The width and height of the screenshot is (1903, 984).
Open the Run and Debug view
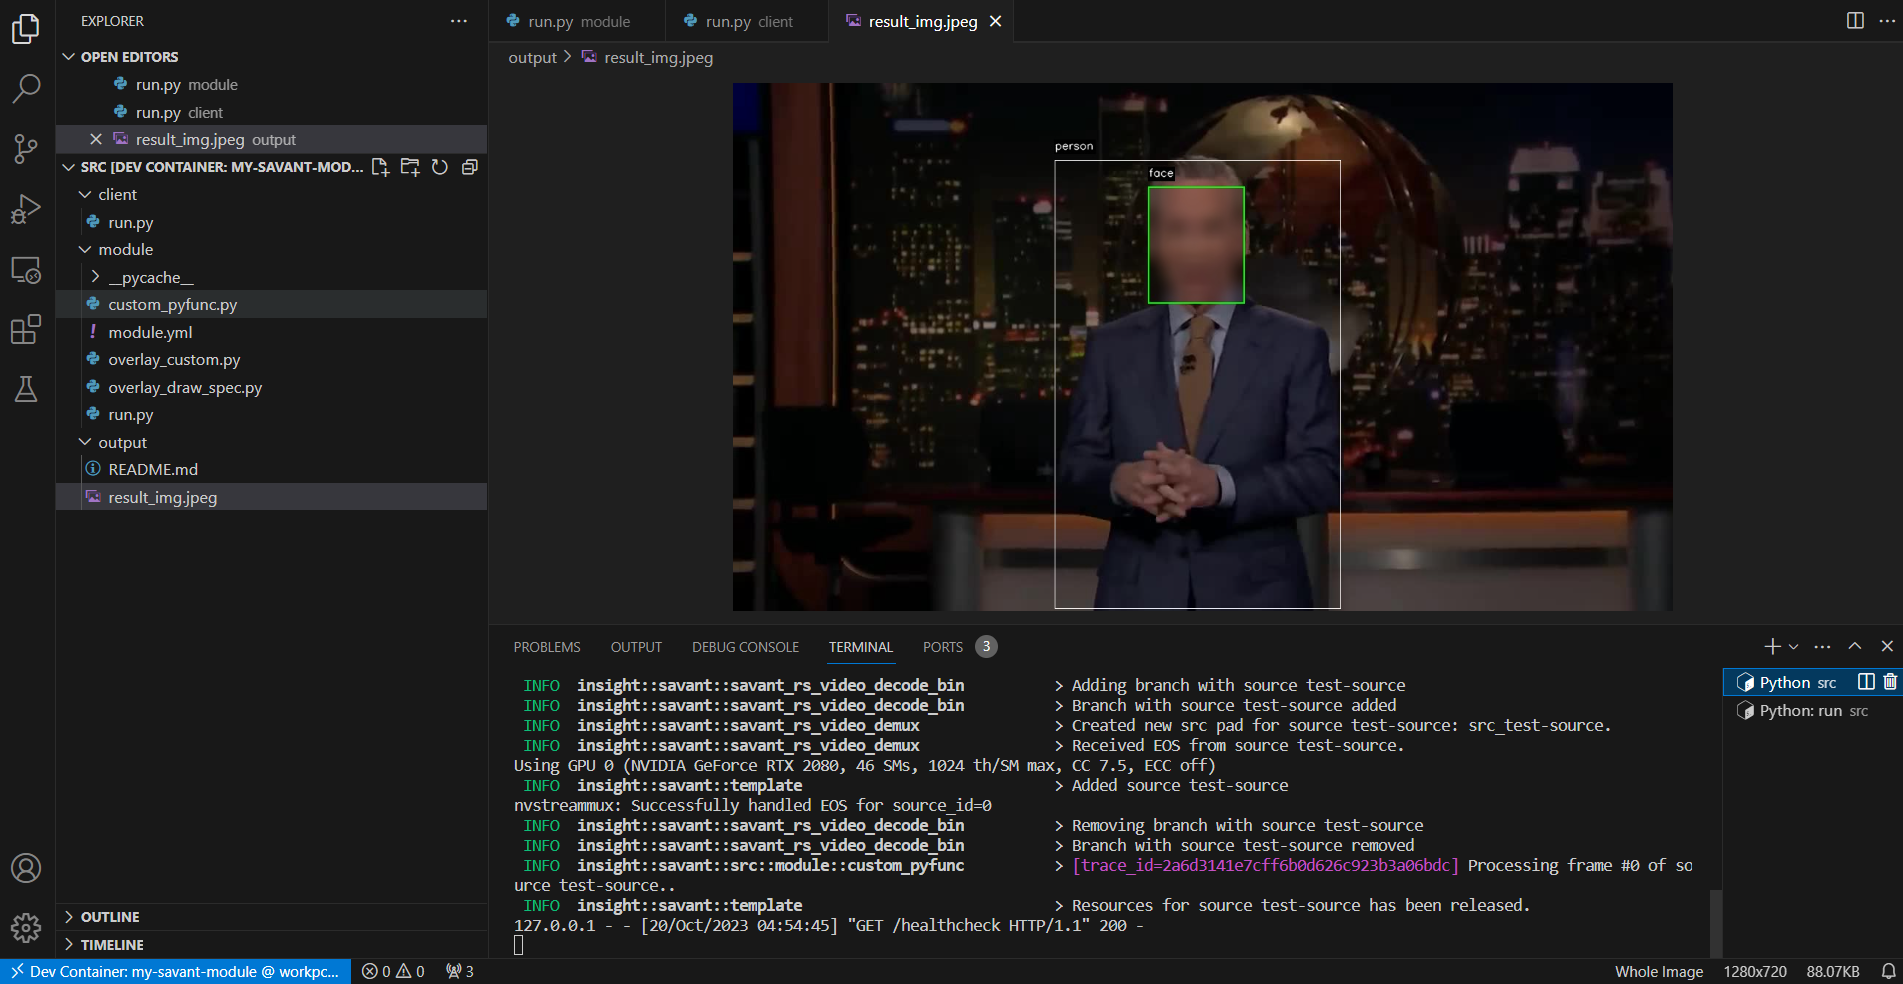pyautogui.click(x=26, y=209)
